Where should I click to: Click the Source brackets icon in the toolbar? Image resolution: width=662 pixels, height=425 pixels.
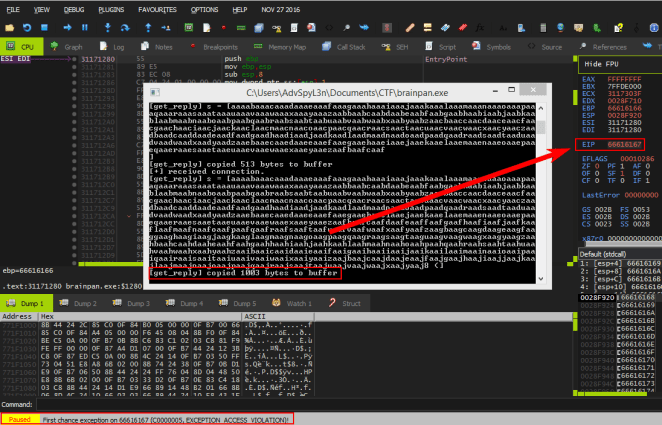tap(329, 28)
